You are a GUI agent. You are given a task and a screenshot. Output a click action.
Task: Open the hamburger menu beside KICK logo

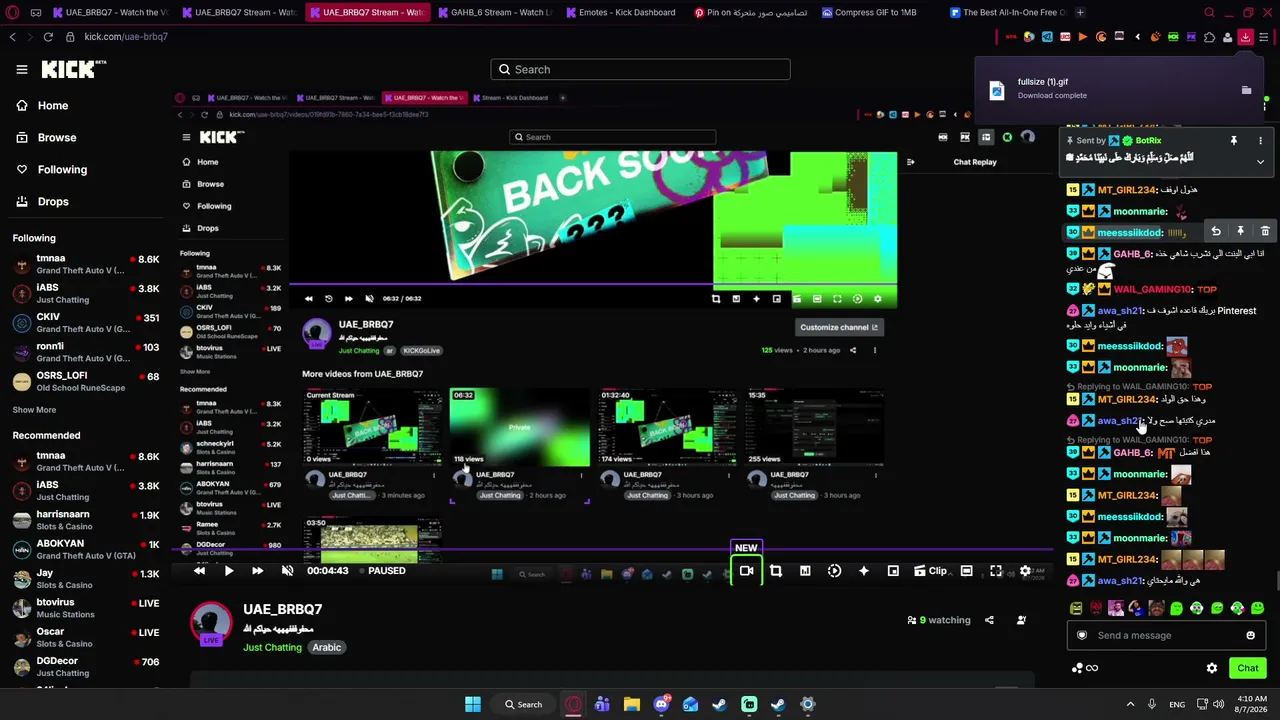click(22, 69)
